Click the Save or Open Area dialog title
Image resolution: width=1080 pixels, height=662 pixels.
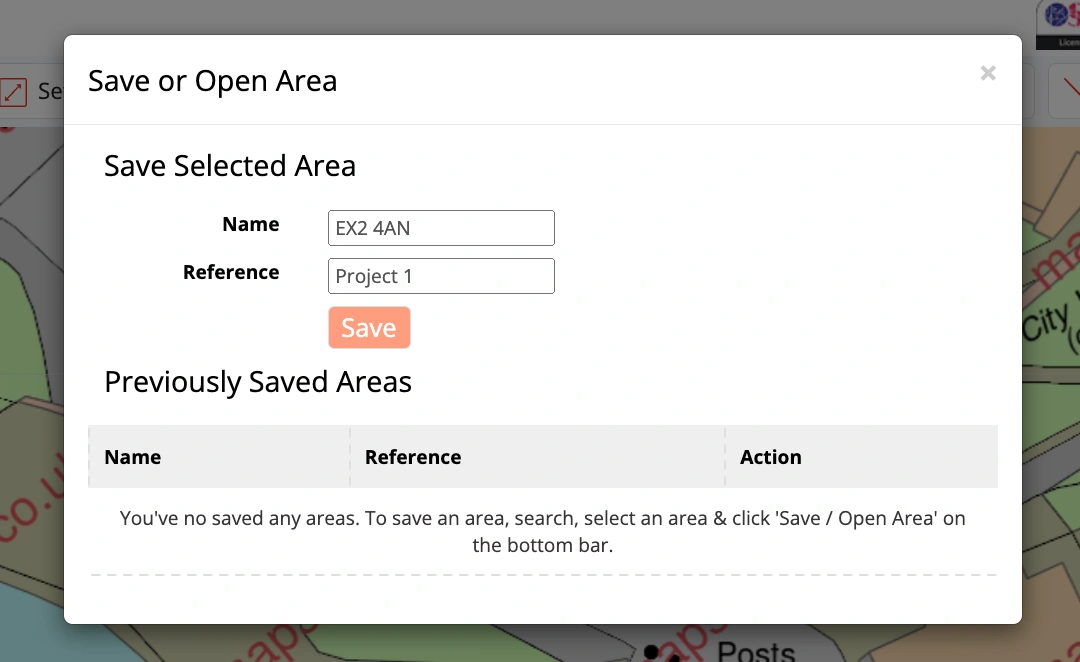[214, 81]
